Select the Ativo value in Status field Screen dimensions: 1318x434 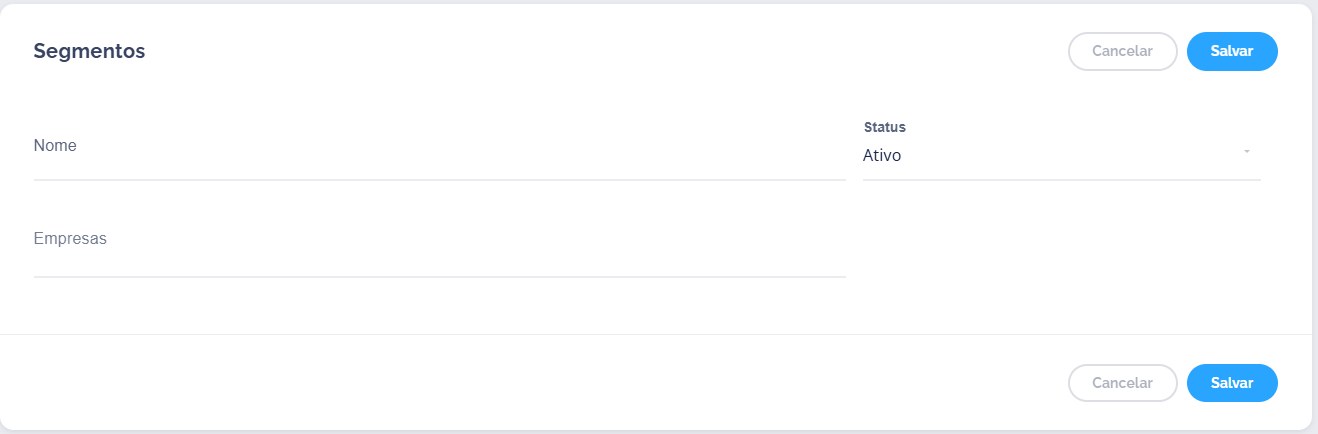tap(882, 156)
